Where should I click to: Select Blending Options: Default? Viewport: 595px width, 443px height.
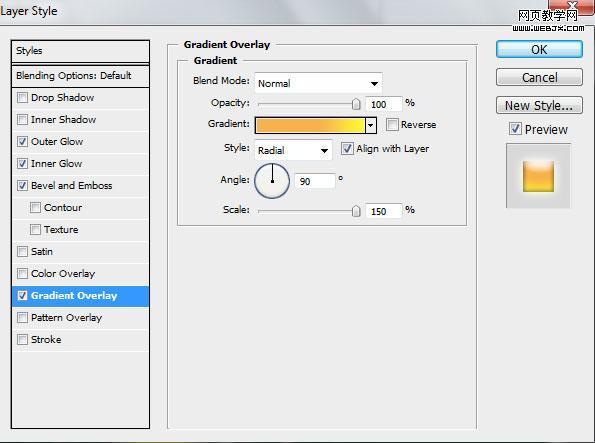pos(80,76)
